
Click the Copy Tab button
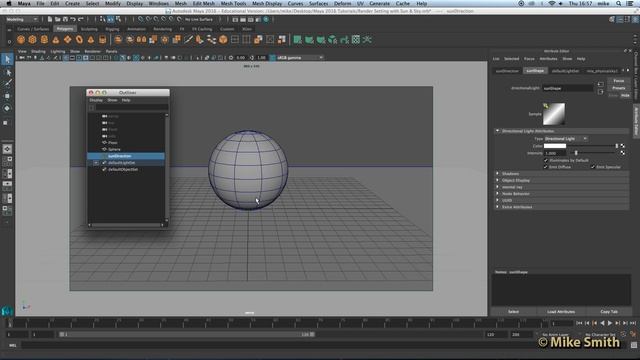click(609, 311)
